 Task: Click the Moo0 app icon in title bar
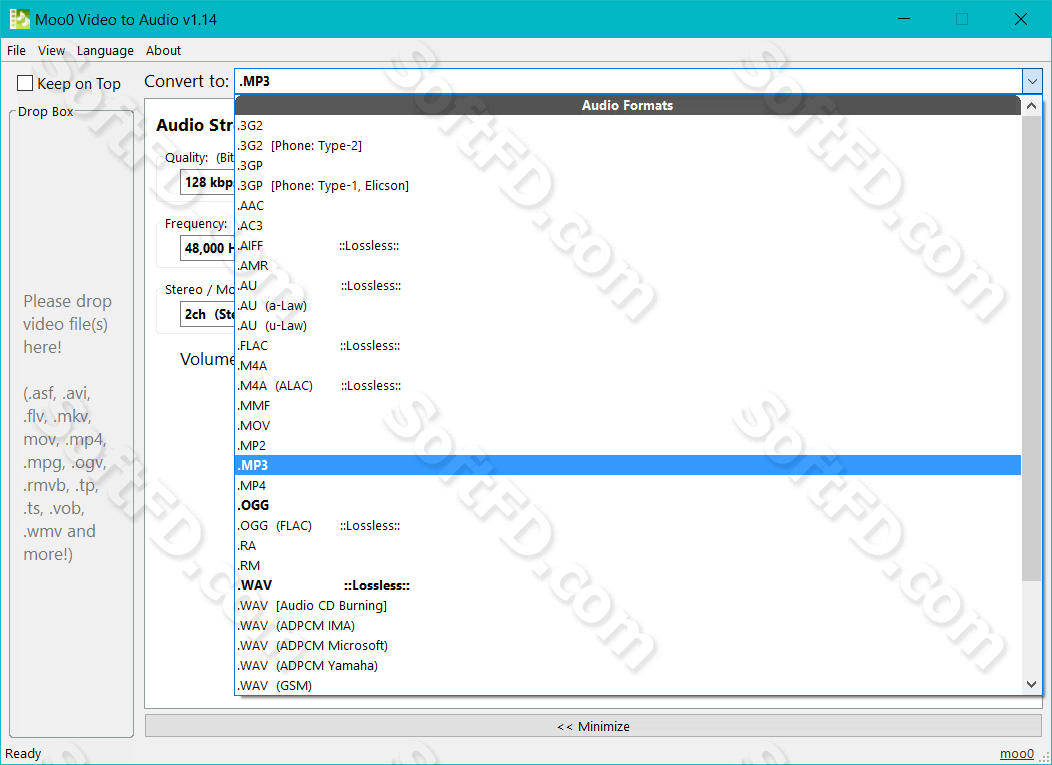19,19
